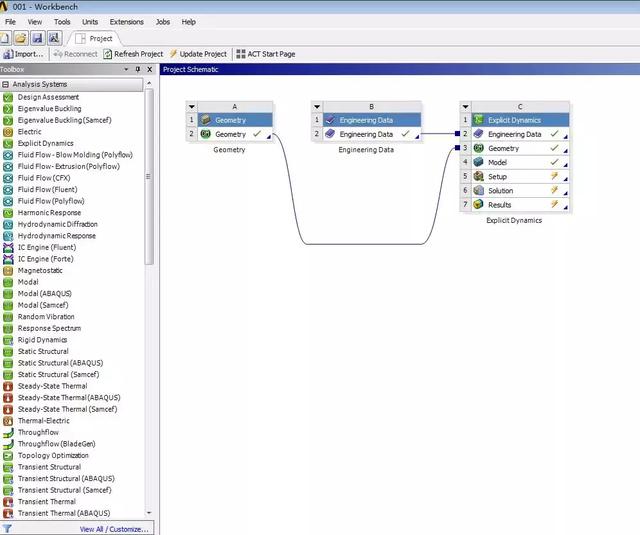This screenshot has height=535, width=640.
Task: Select Transient Structural system
Action: tap(49, 467)
